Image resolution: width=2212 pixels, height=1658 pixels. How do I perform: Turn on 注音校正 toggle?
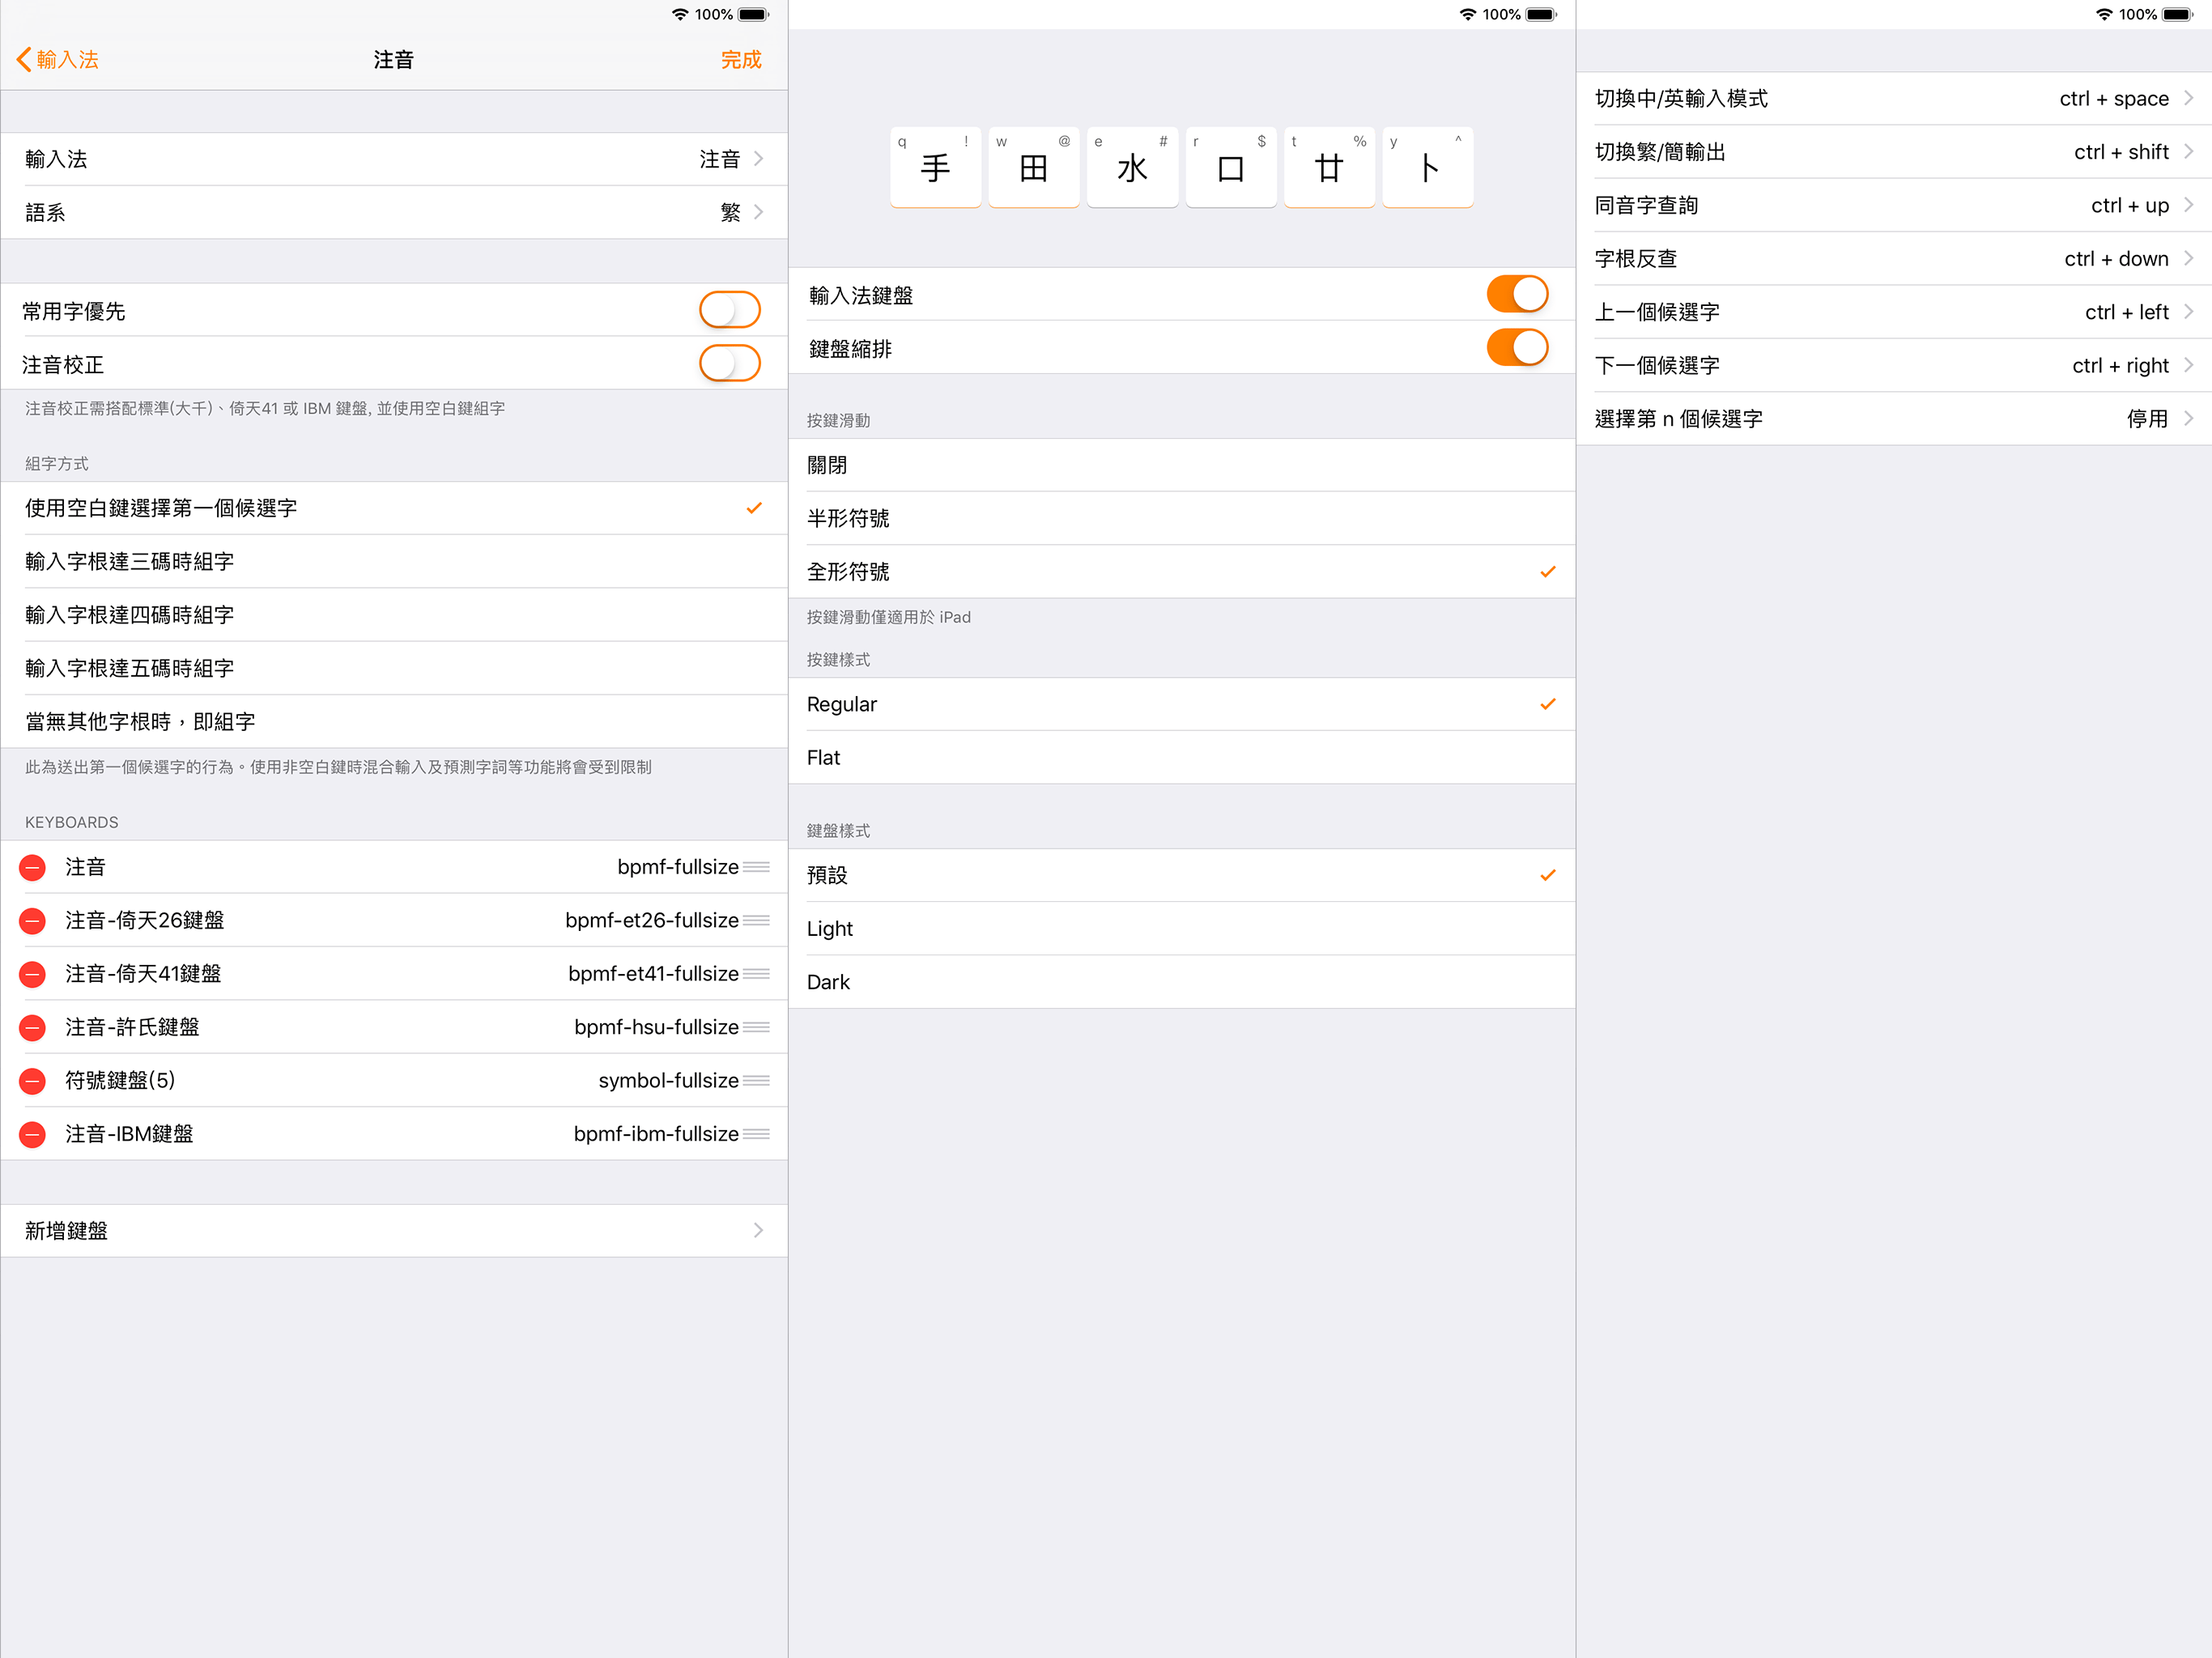coord(729,363)
